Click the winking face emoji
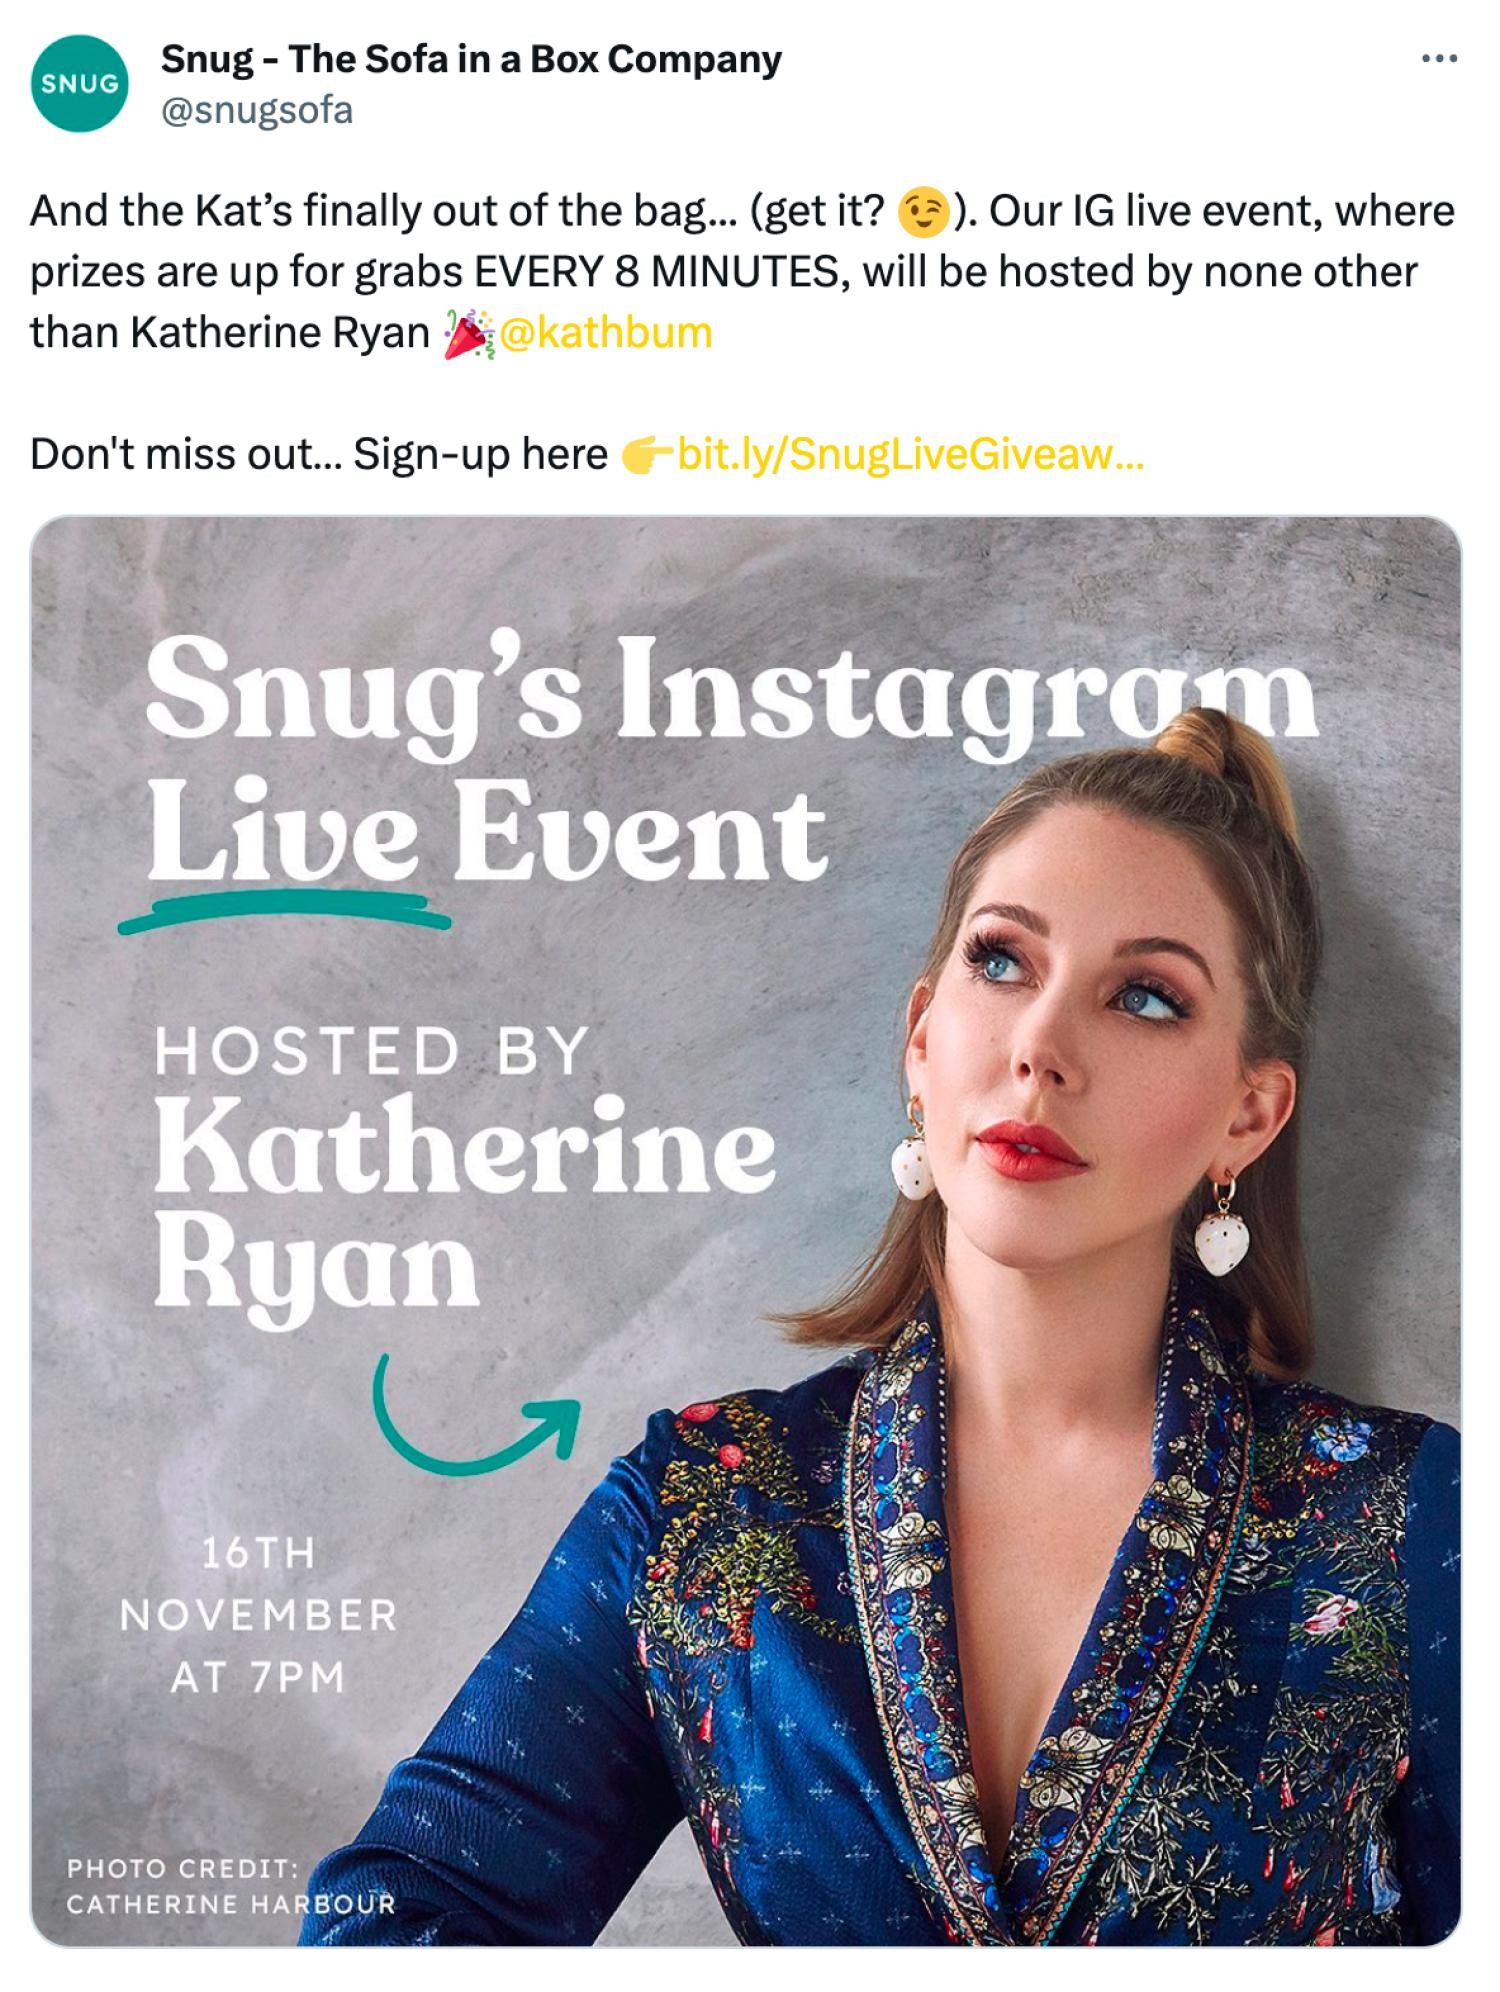This screenshot has height=1992, width=1500. coord(923,212)
